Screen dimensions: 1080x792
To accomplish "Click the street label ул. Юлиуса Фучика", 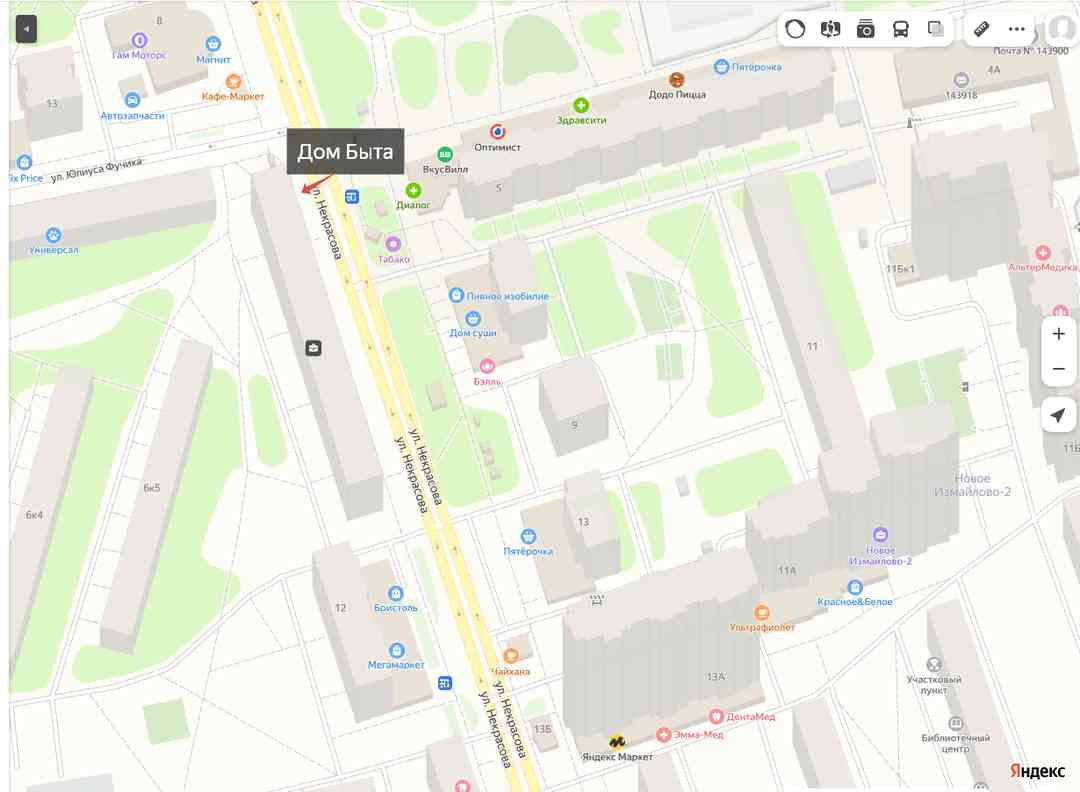I will (96, 169).
